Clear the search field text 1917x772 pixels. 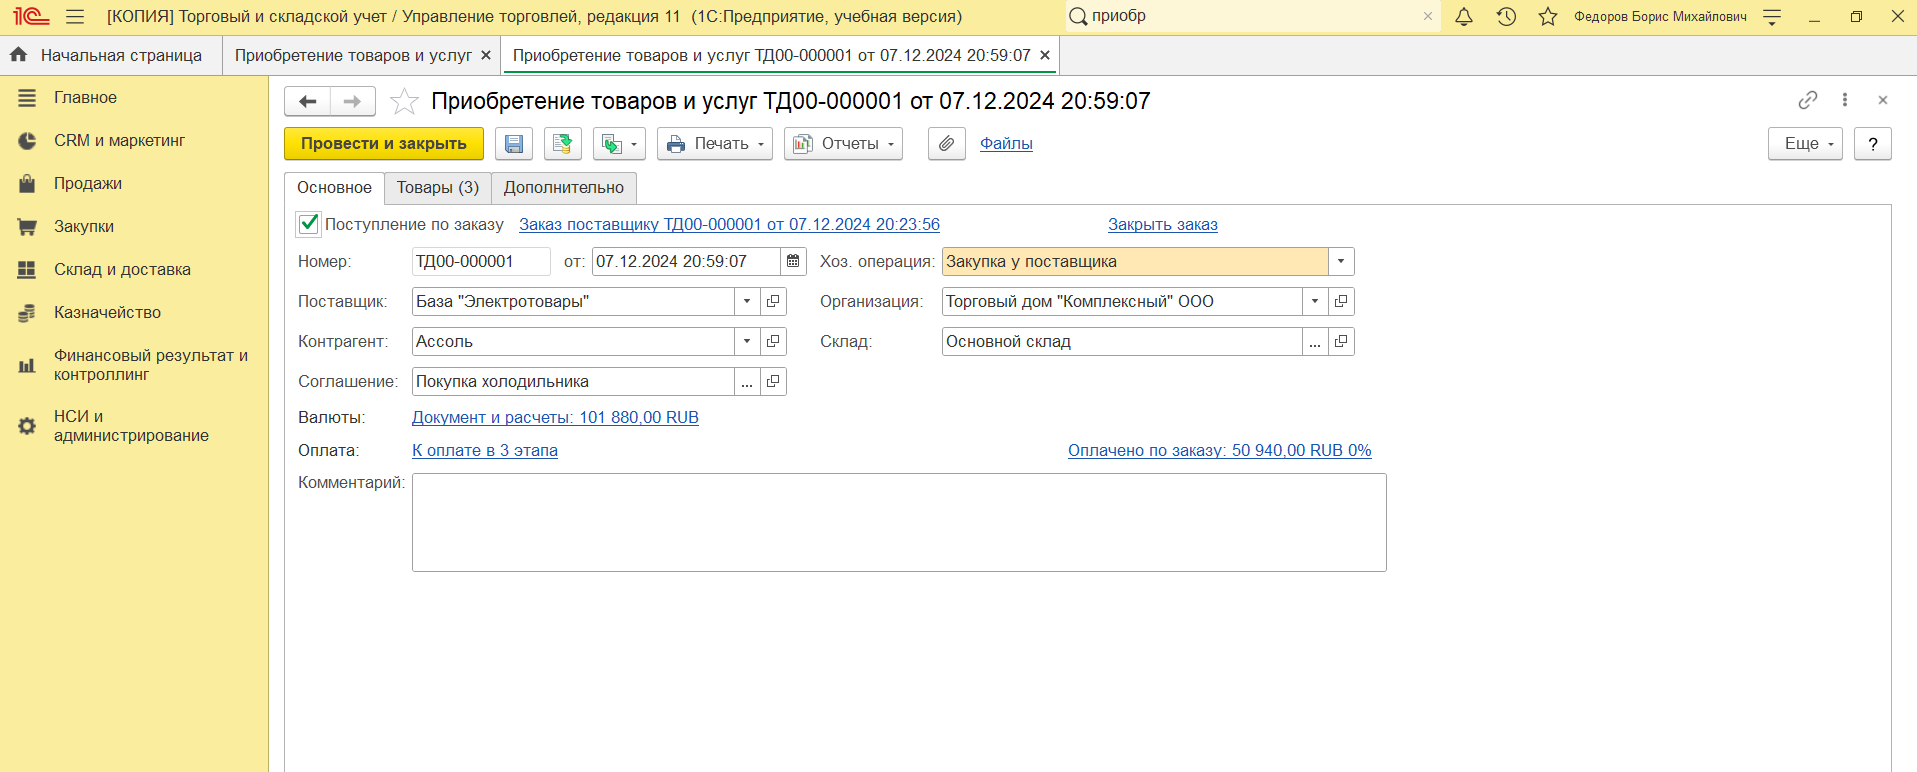click(x=1428, y=16)
